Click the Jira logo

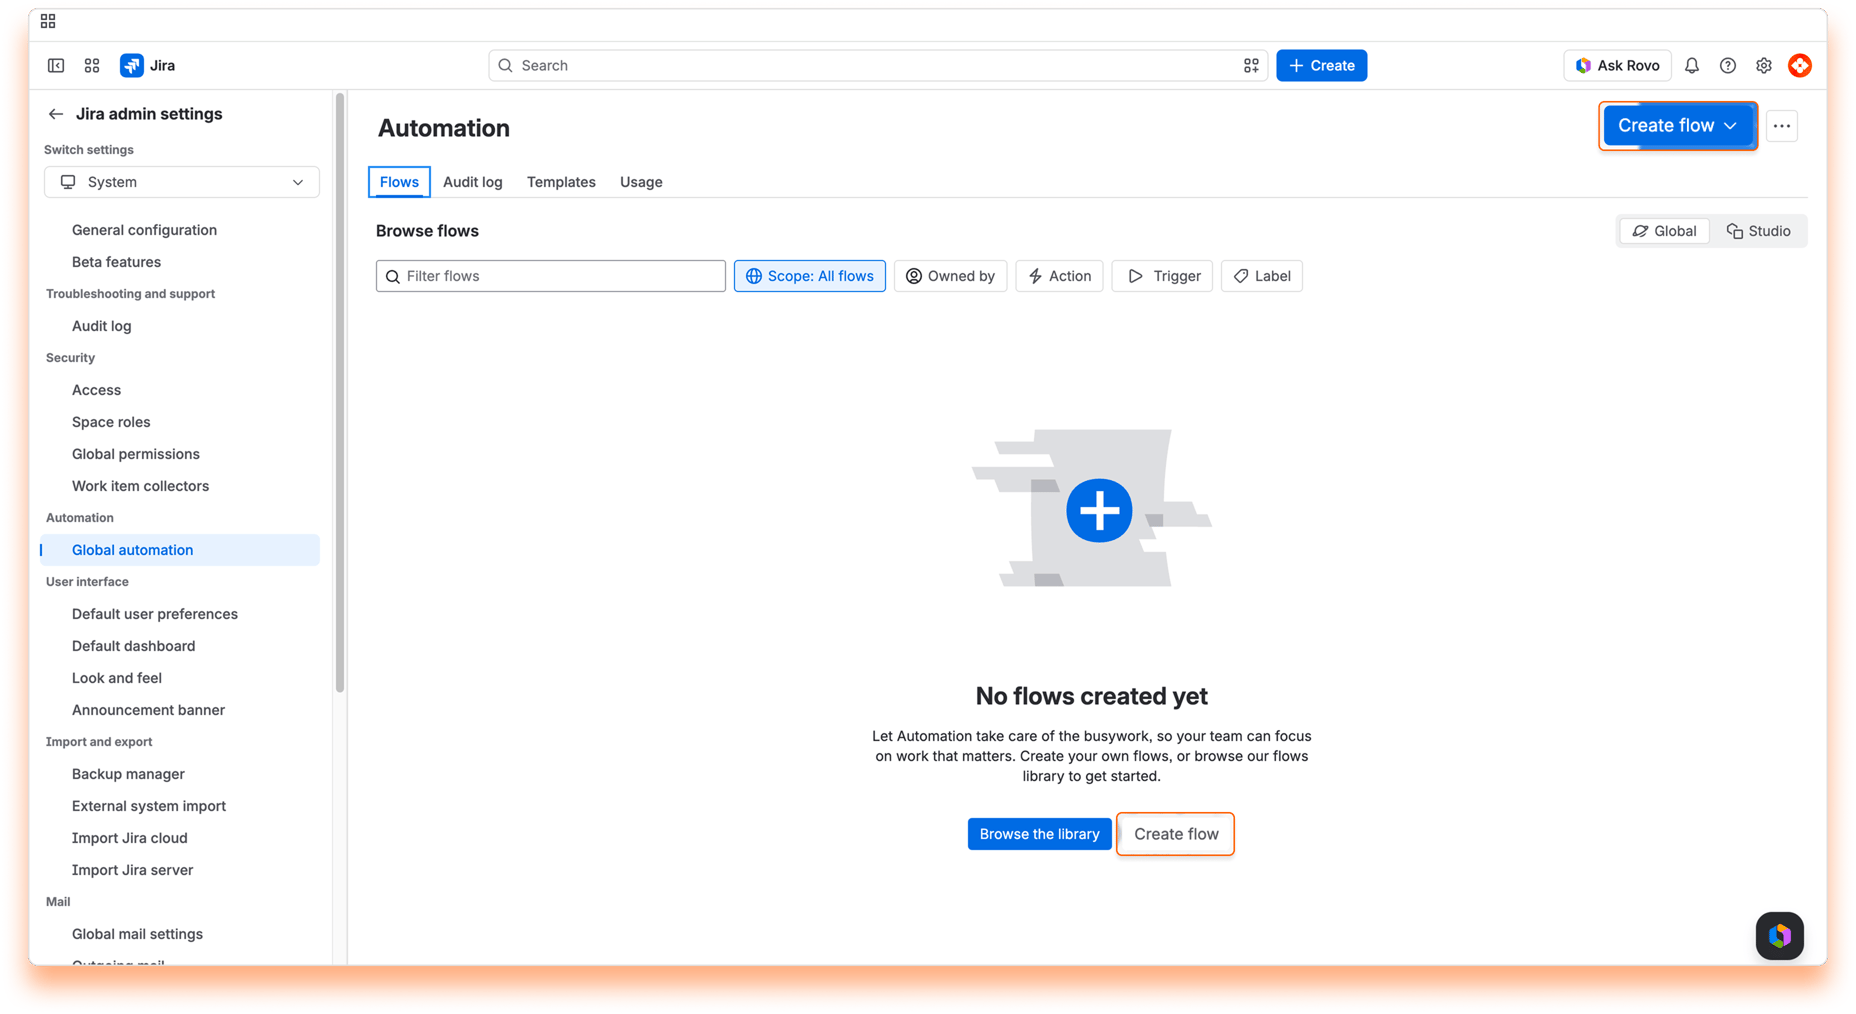[x=148, y=66]
